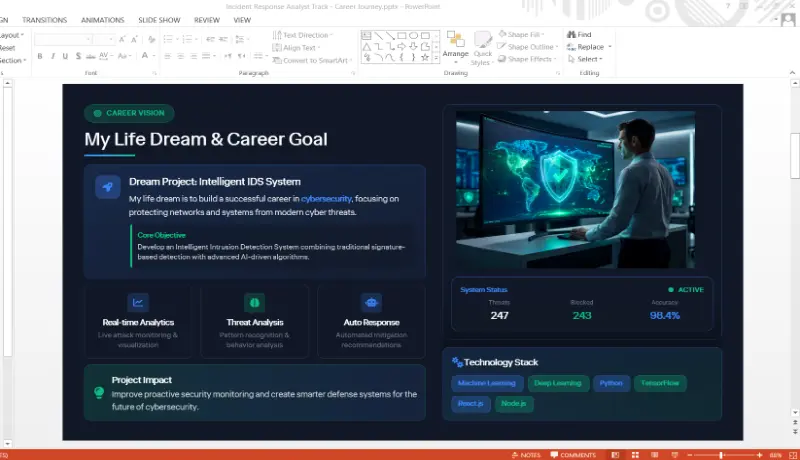Click Find in Editing group

[x=579, y=34]
